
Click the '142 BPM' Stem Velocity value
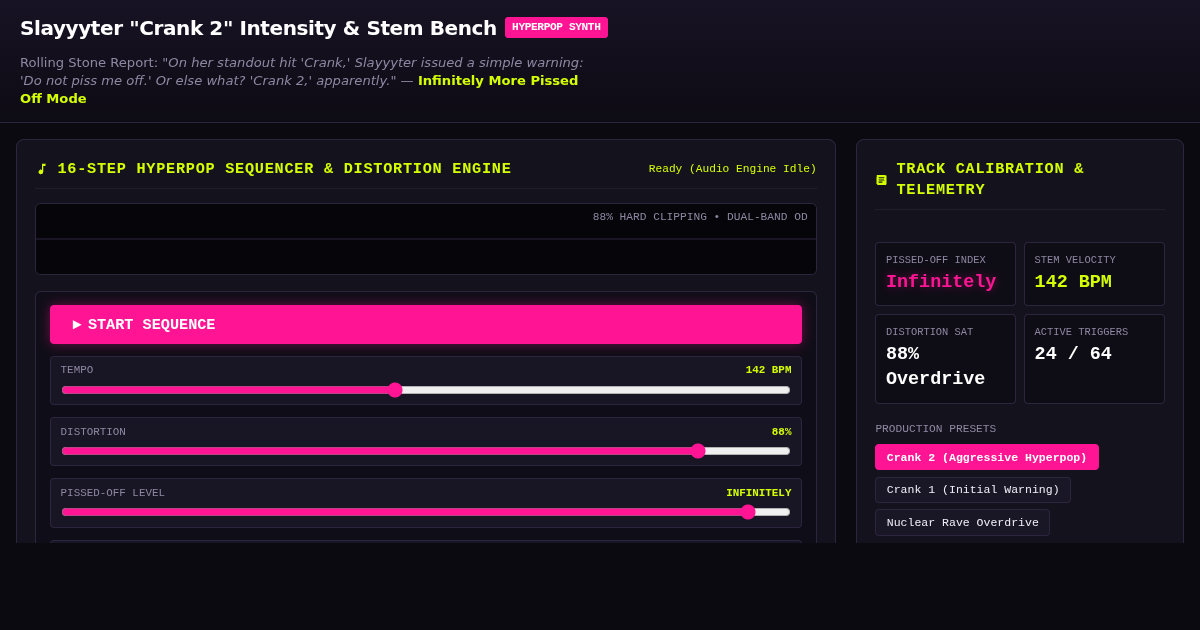click(x=1073, y=282)
